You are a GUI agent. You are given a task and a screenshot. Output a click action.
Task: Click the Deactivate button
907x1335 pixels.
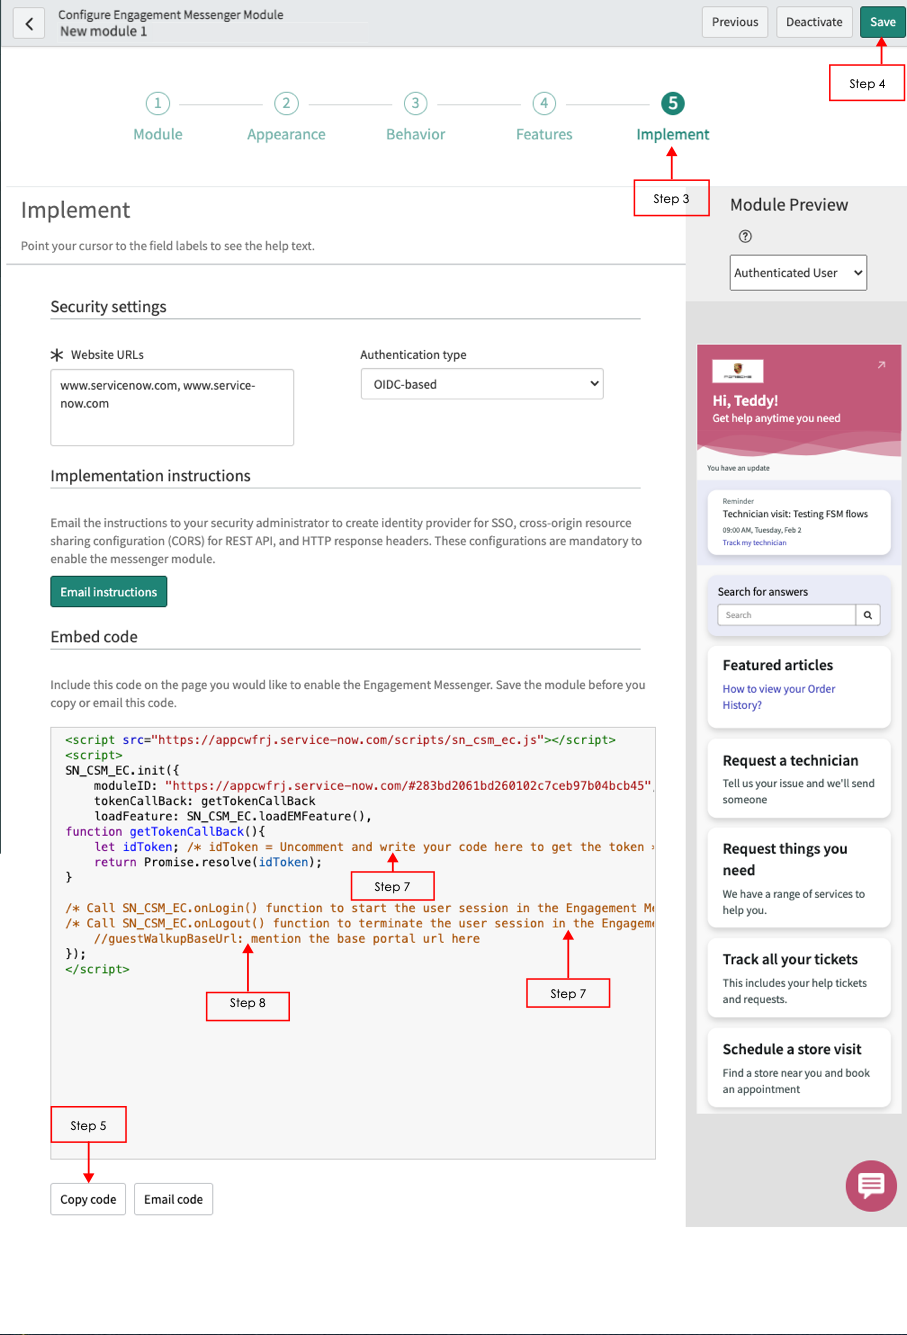point(814,22)
